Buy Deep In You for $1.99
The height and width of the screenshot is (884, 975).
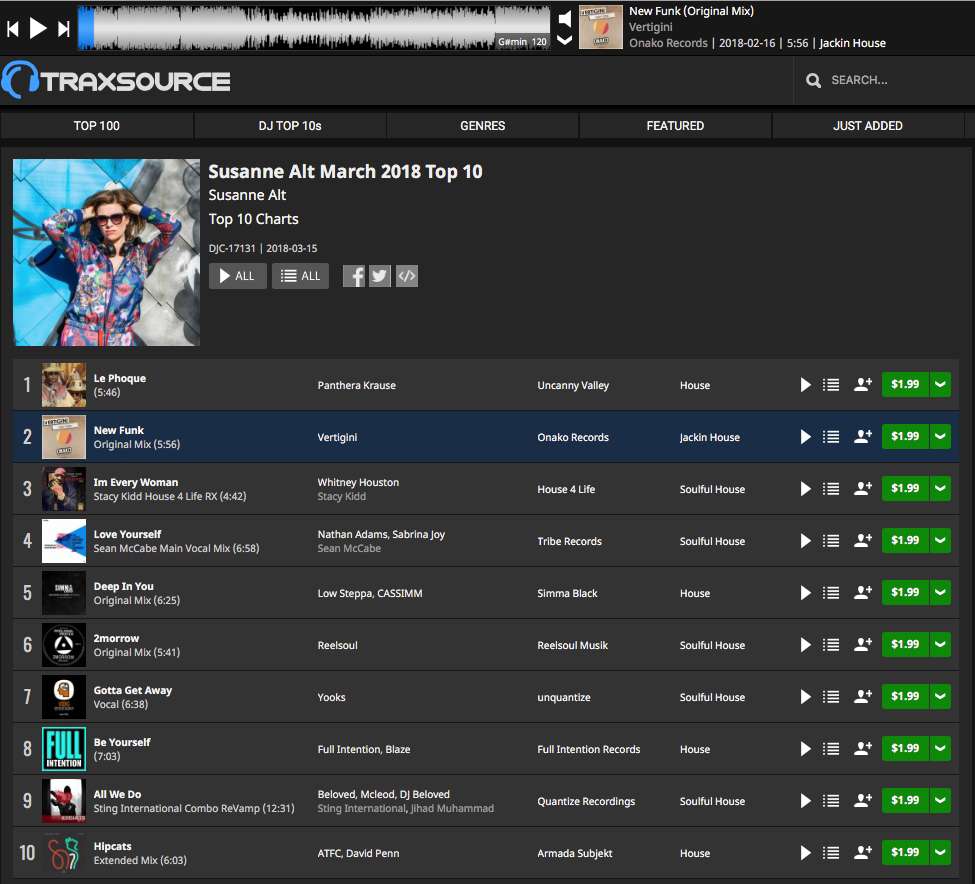(x=905, y=592)
